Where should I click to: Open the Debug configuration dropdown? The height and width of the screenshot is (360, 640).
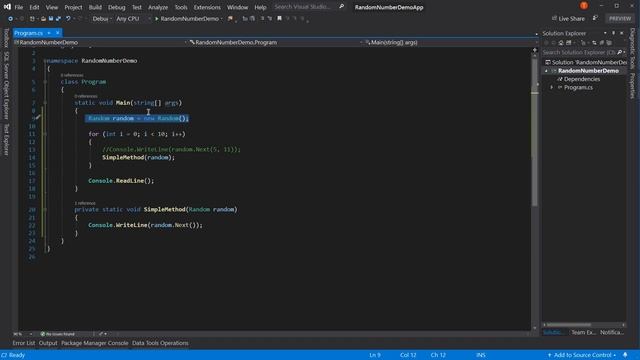(x=102, y=19)
